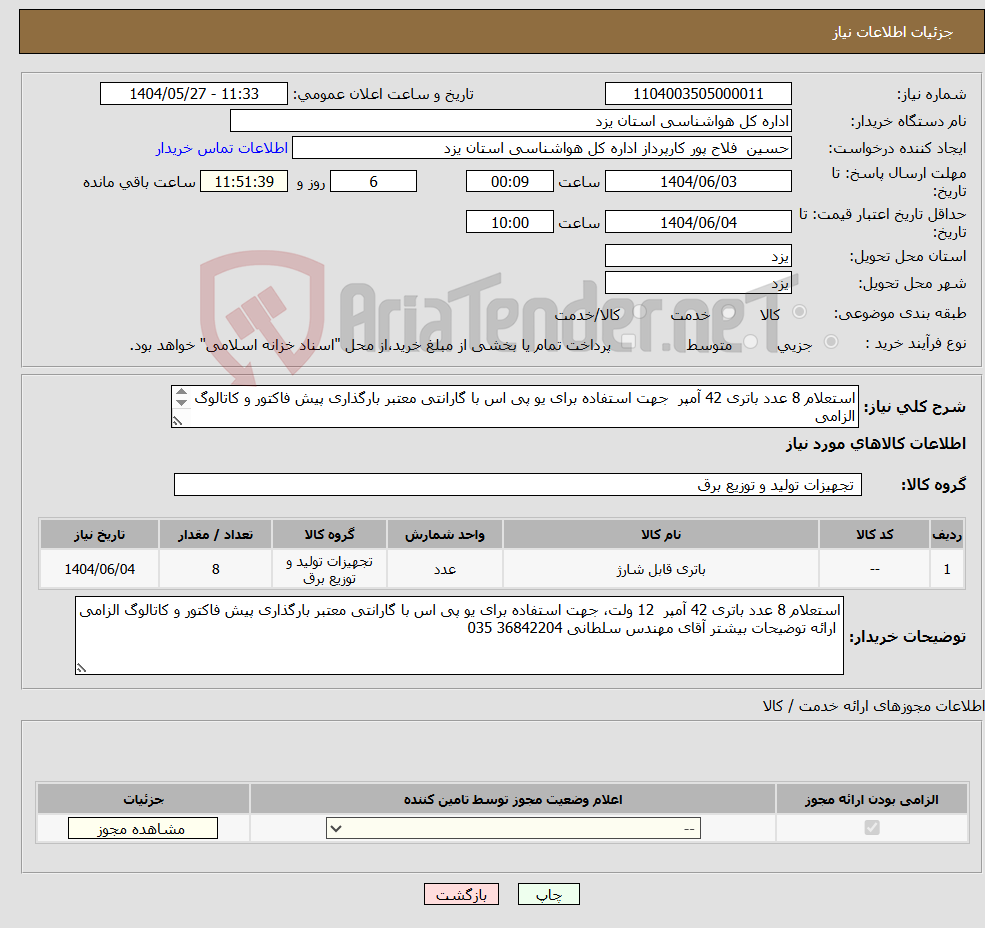985x928 pixels.
Task: Click the گروه کالا field
Action: click(518, 484)
